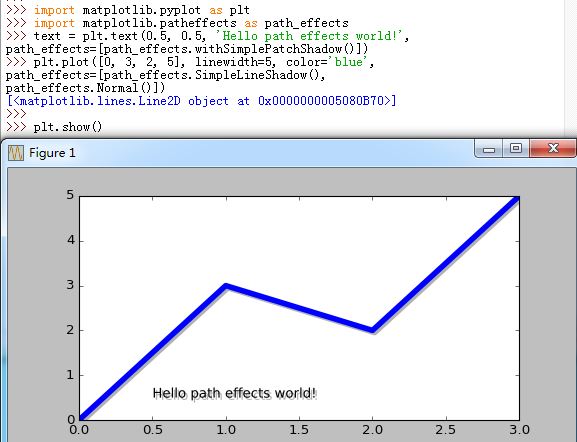Click the blue line valley at x=2.0
This screenshot has width=577, height=442.
(x=373, y=330)
